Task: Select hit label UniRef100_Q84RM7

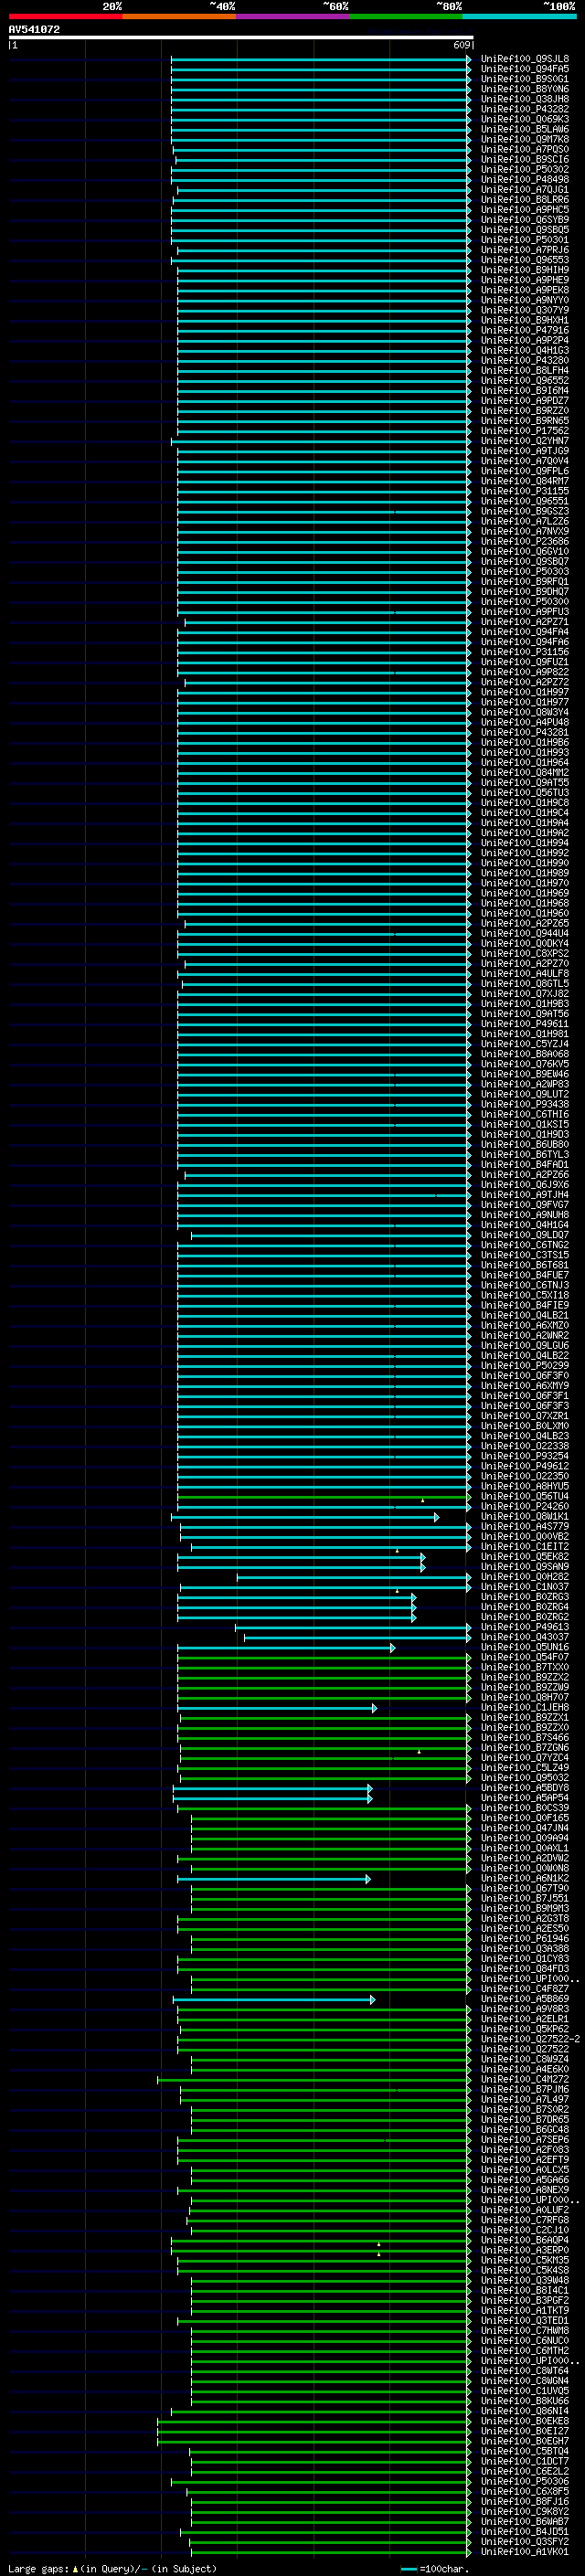Action: coord(524,481)
